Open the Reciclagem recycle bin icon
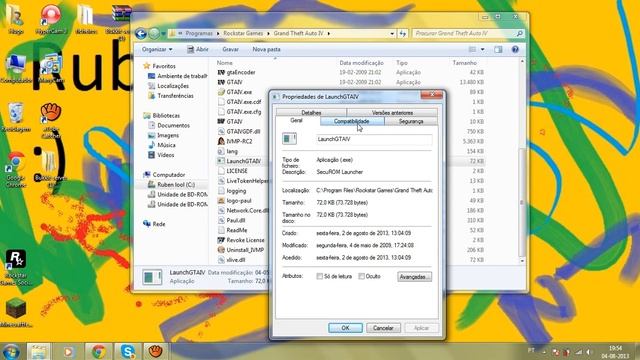Viewport: 640px width, 360px height. point(16,118)
